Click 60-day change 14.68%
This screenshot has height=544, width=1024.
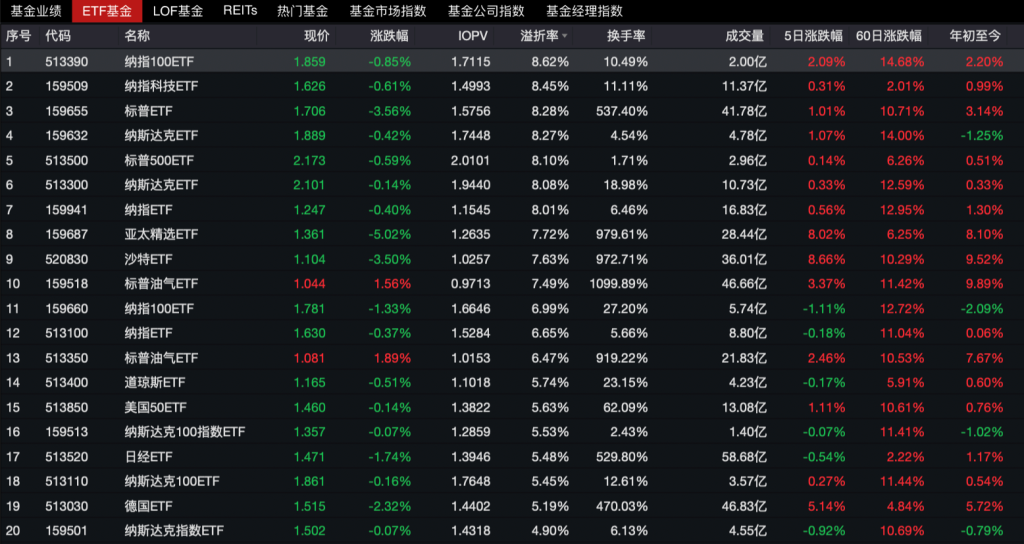click(x=901, y=62)
